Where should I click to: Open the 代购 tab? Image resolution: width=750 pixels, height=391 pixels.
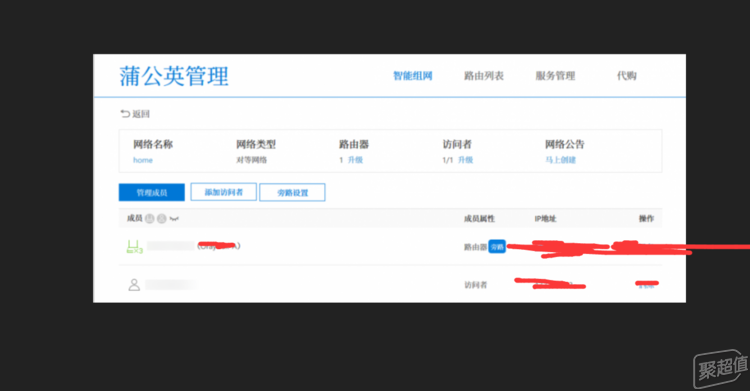(x=626, y=76)
